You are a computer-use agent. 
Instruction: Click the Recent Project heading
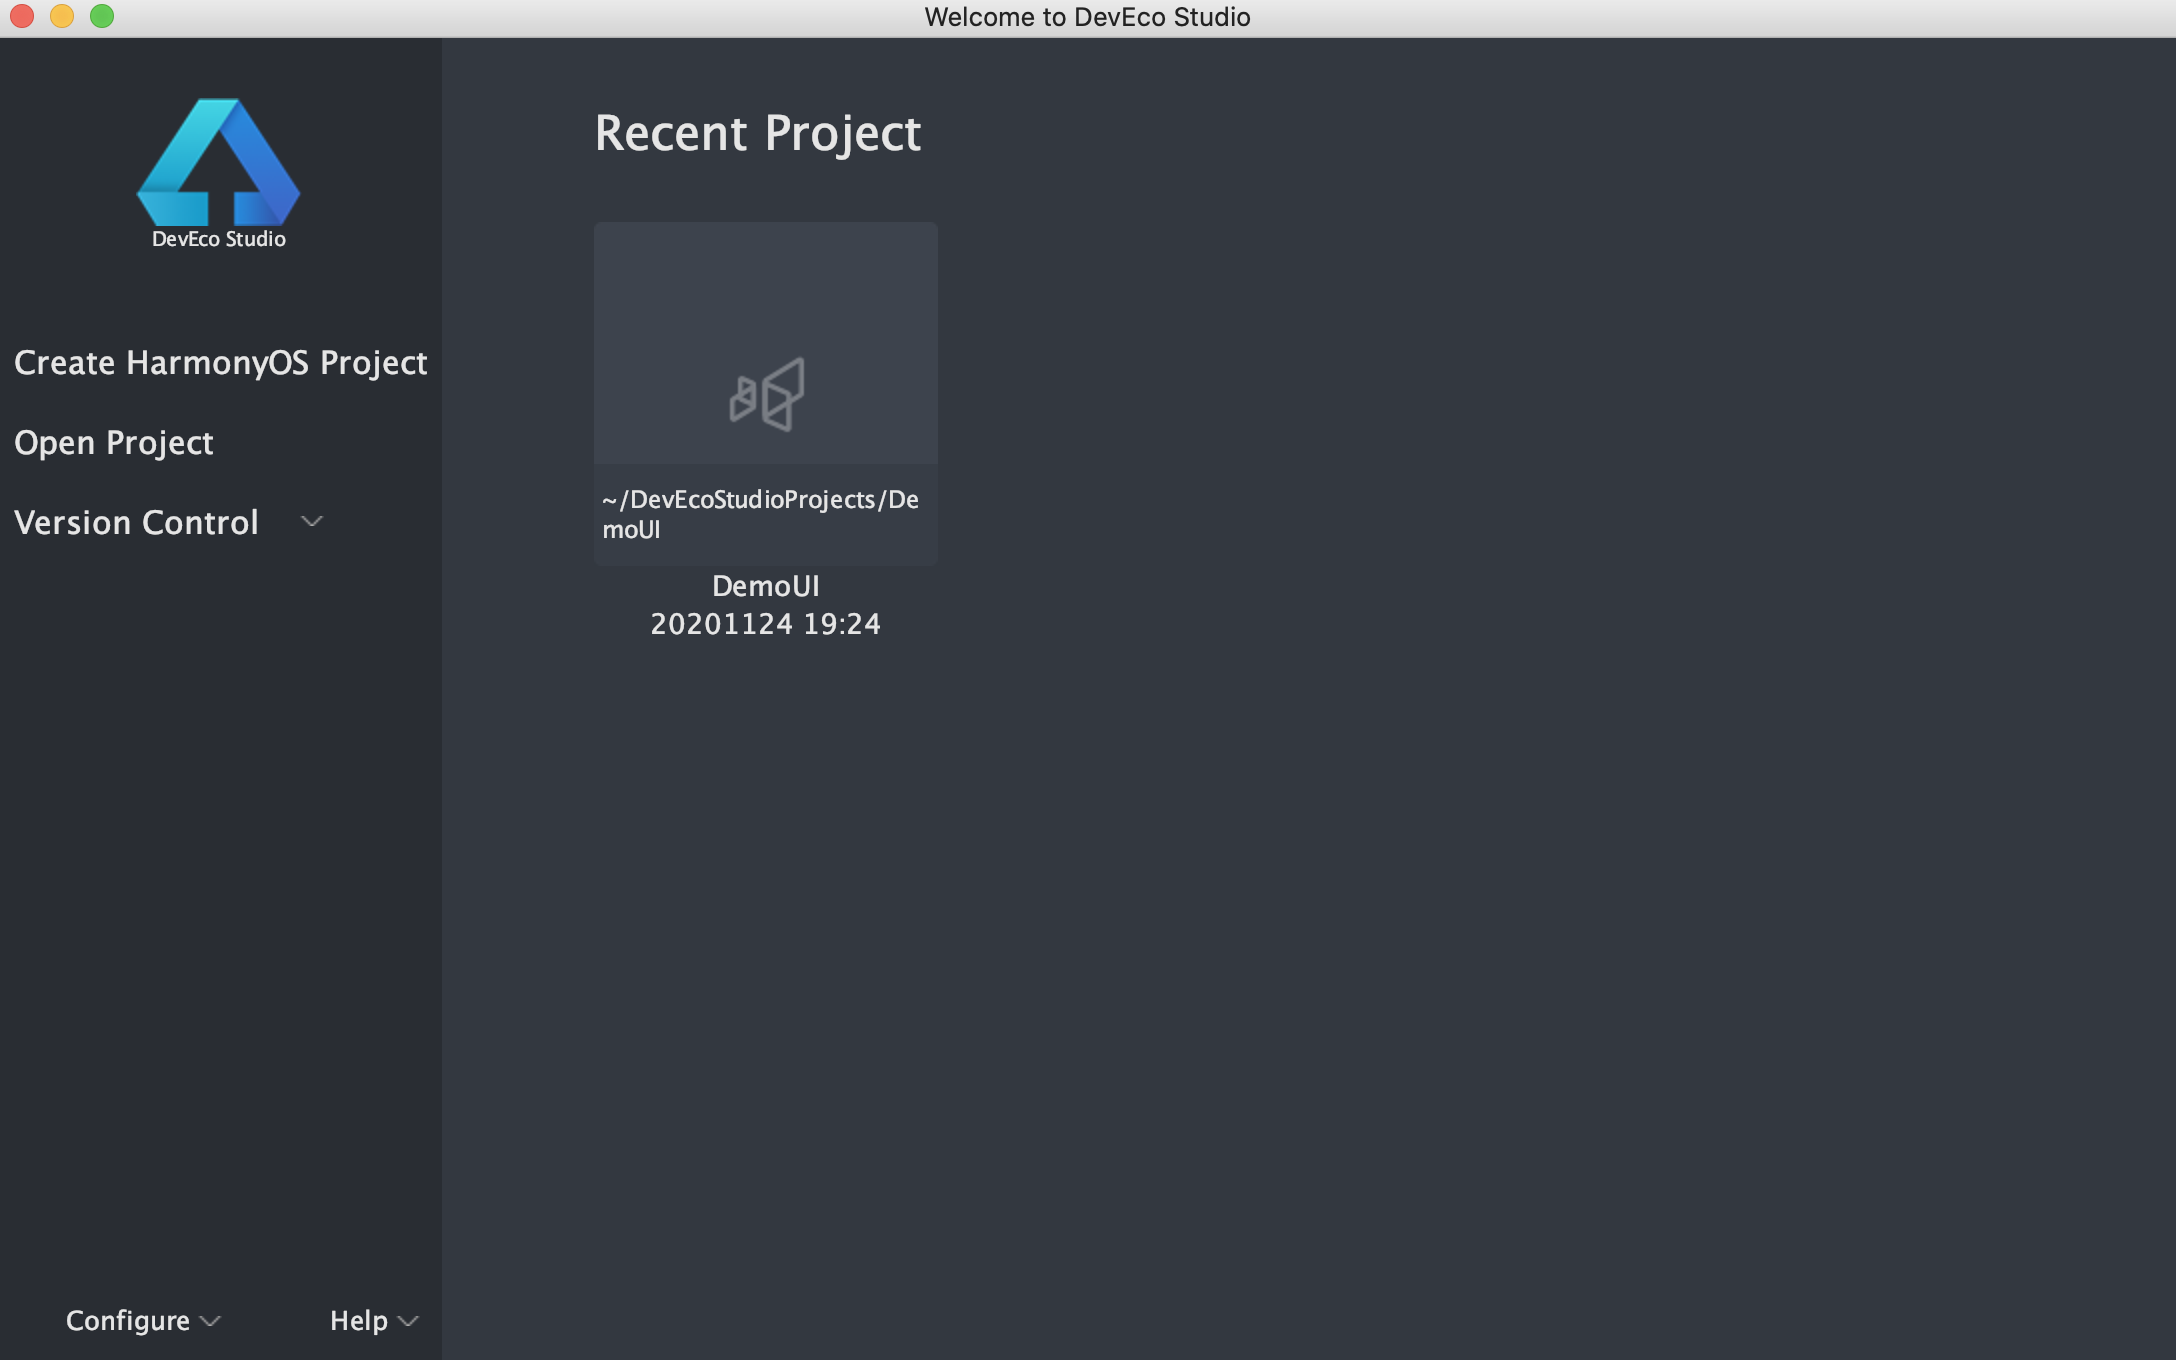click(758, 134)
